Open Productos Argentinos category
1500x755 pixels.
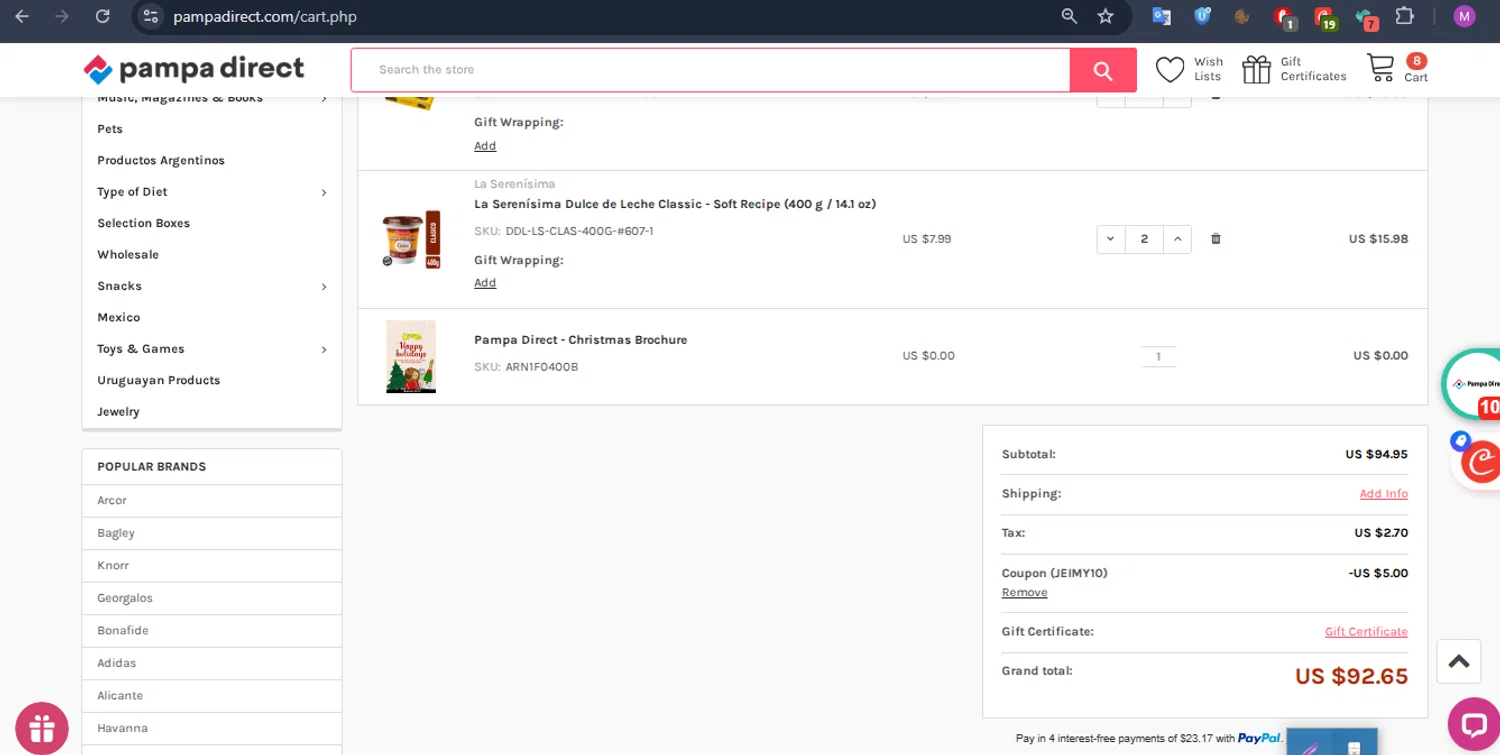[x=161, y=160]
